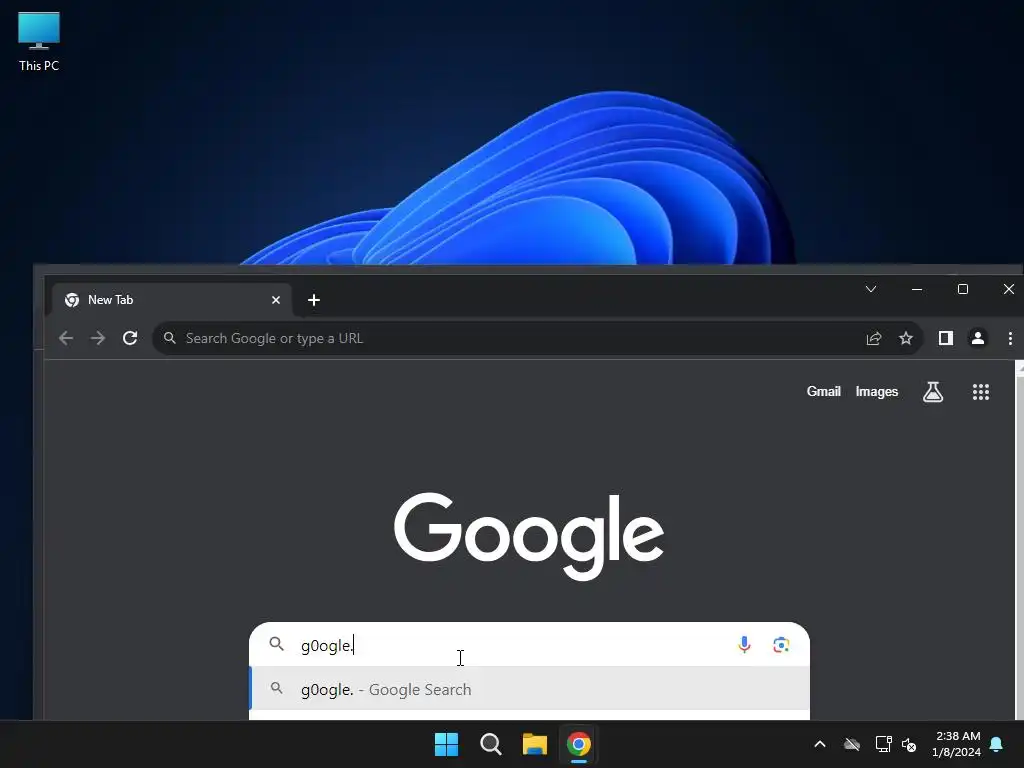Bookmark this tab with star icon
The image size is (1024, 768).
pyautogui.click(x=906, y=338)
